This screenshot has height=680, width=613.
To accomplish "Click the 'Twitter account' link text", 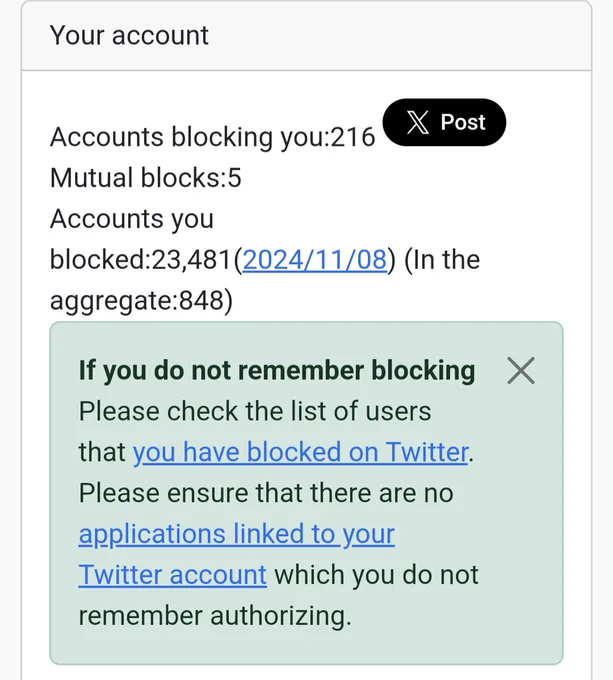I will point(173,575).
